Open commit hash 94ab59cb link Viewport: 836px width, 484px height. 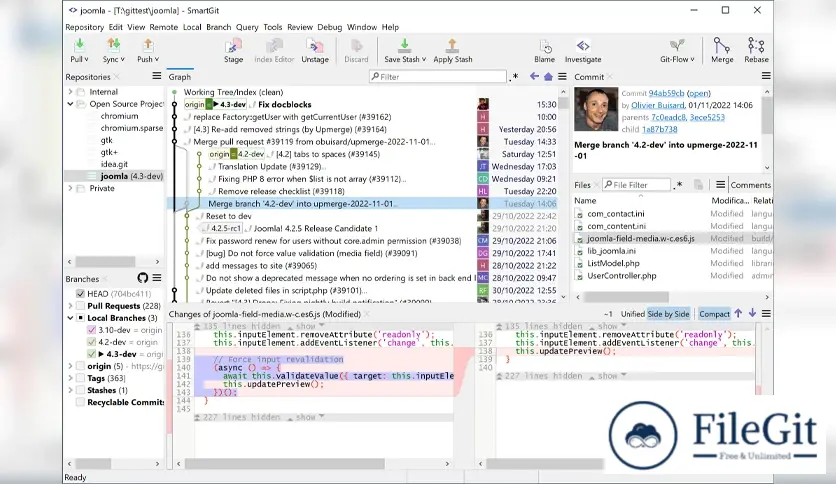666,93
